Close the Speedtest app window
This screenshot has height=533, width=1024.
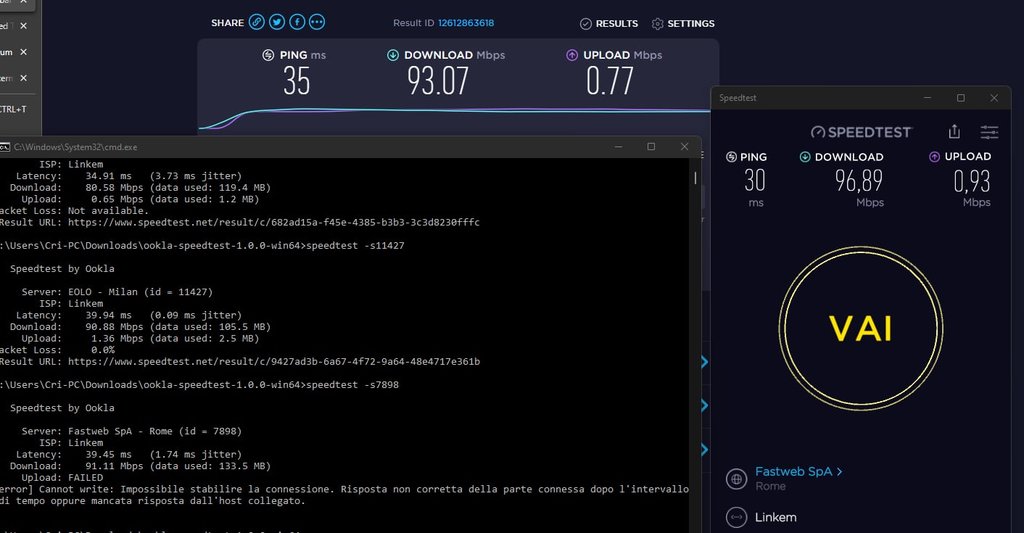(x=994, y=98)
